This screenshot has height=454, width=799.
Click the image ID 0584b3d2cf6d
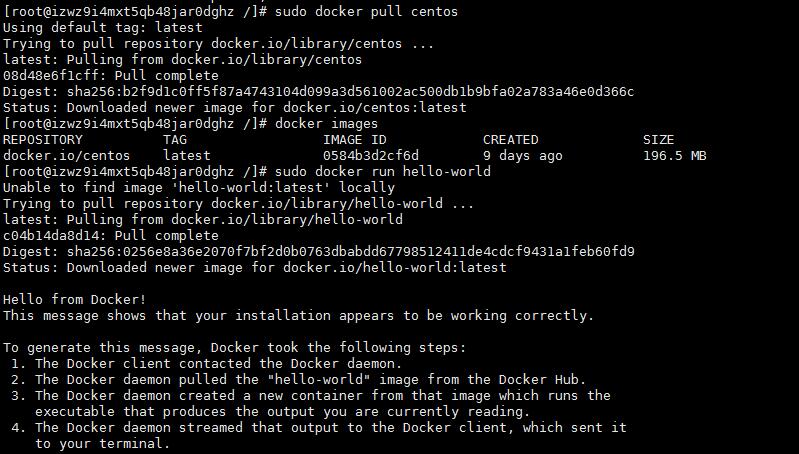pos(371,156)
